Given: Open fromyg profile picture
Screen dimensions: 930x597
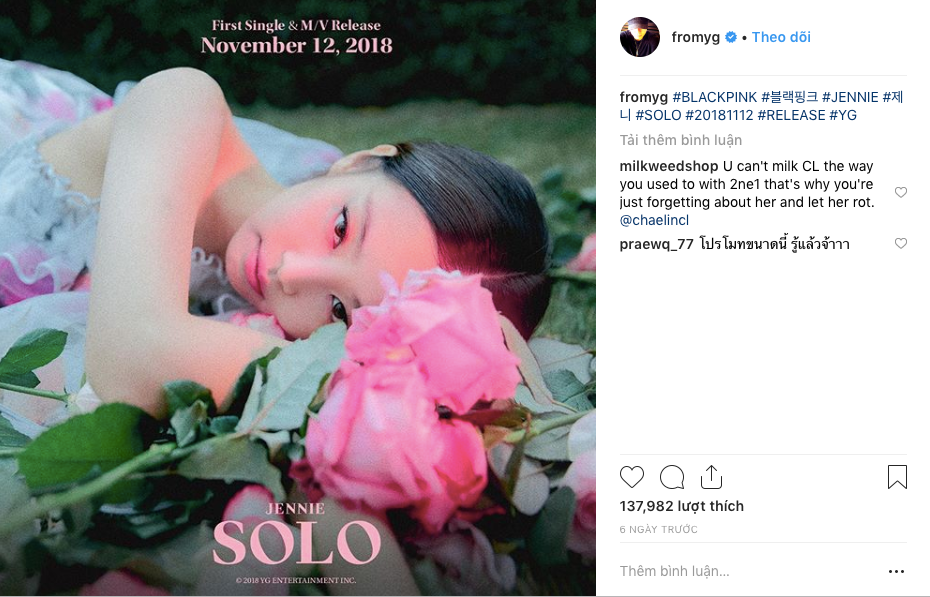Looking at the screenshot, I should [639, 37].
